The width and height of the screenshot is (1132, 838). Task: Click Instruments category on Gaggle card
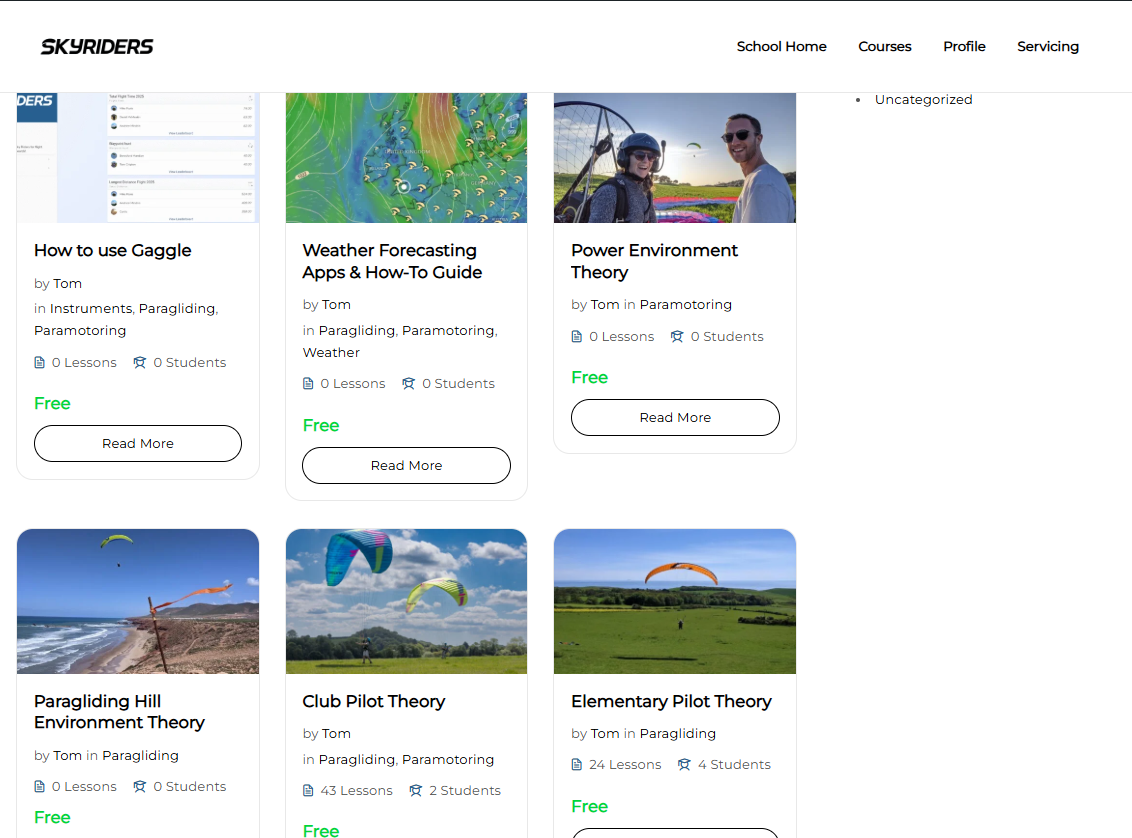coord(91,308)
